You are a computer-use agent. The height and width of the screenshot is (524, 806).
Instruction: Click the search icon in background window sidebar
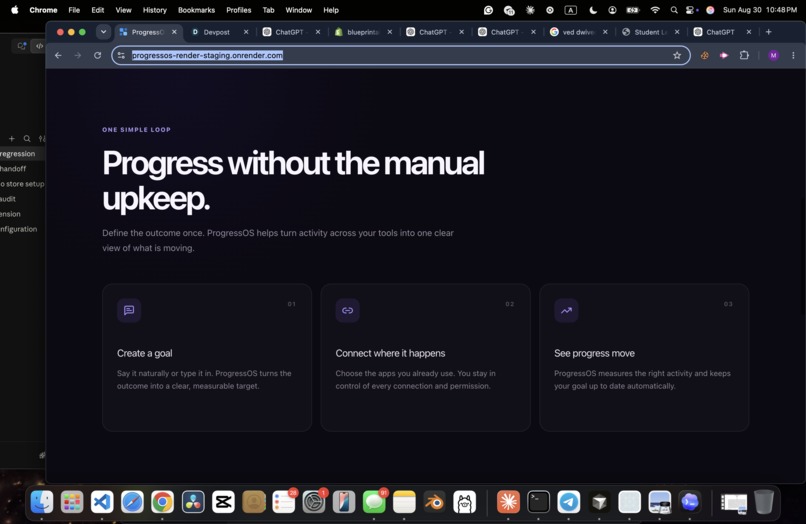pyautogui.click(x=27, y=138)
